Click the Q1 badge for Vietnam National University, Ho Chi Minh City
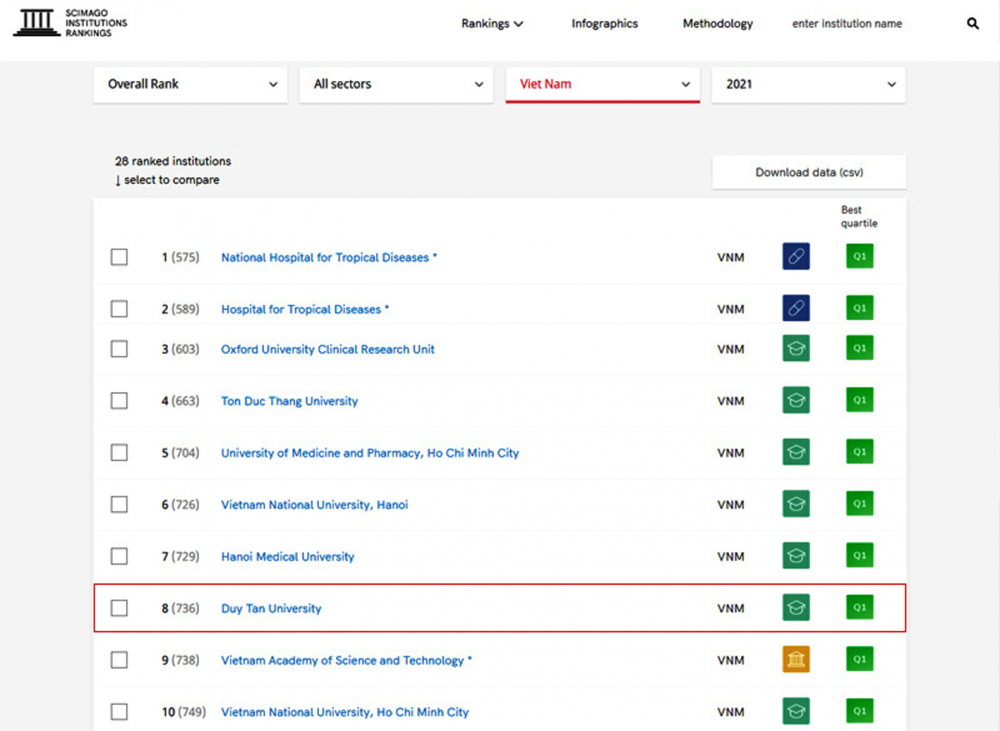The height and width of the screenshot is (731, 1000). click(x=860, y=711)
